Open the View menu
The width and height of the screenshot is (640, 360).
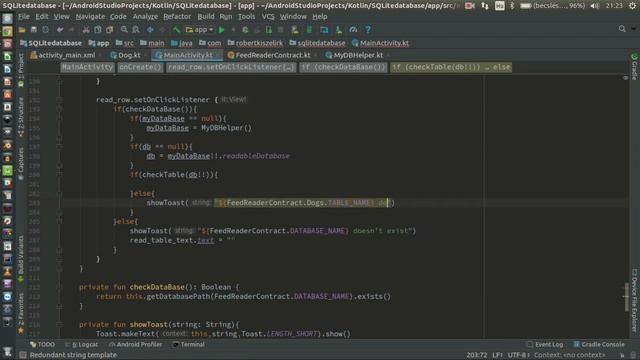[62, 16]
